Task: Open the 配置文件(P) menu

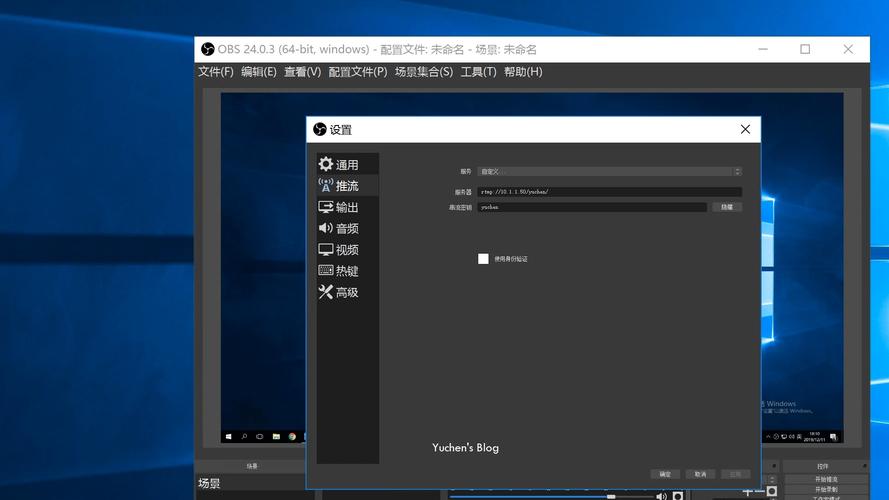Action: (x=358, y=72)
